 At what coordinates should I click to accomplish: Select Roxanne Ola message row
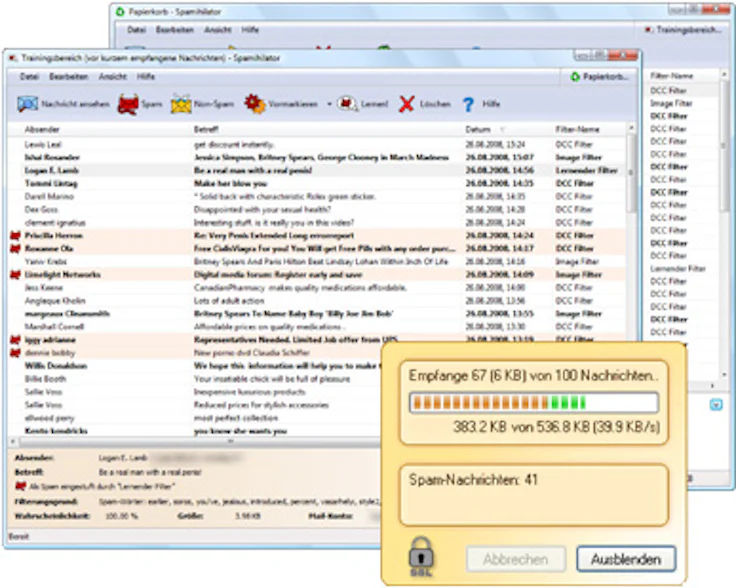pyautogui.click(x=317, y=249)
